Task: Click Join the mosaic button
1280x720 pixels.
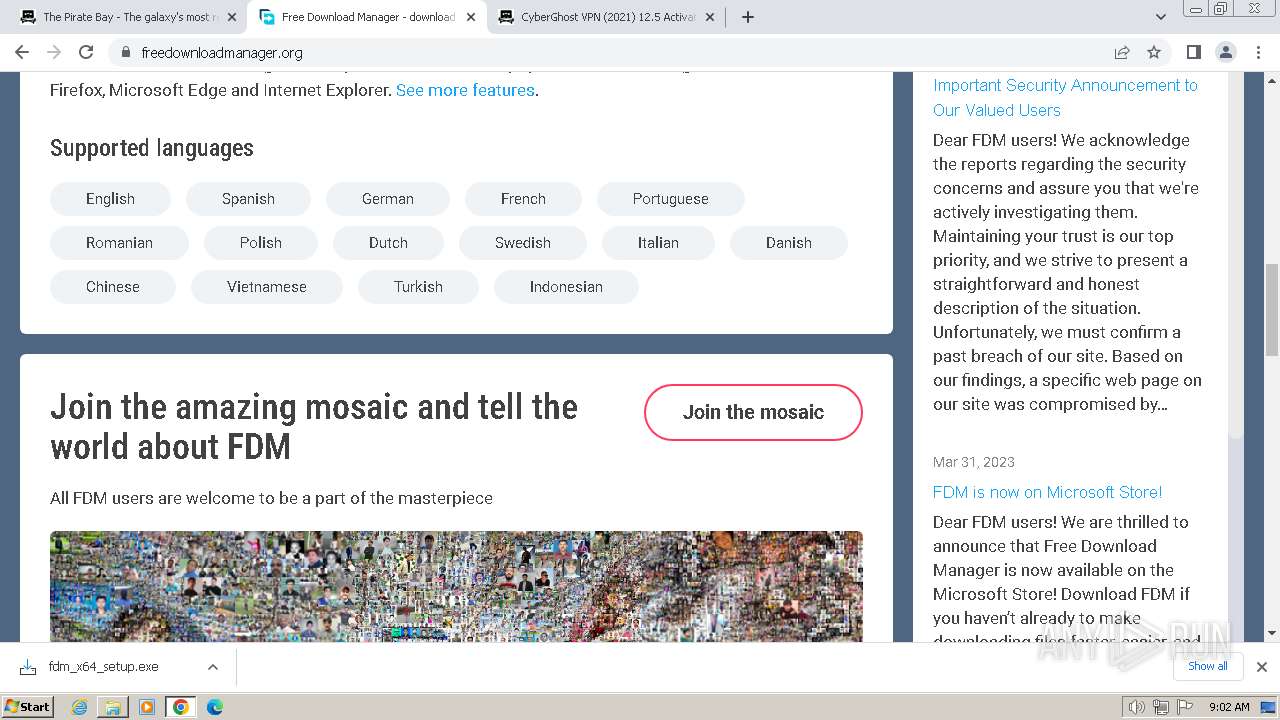Action: point(753,412)
